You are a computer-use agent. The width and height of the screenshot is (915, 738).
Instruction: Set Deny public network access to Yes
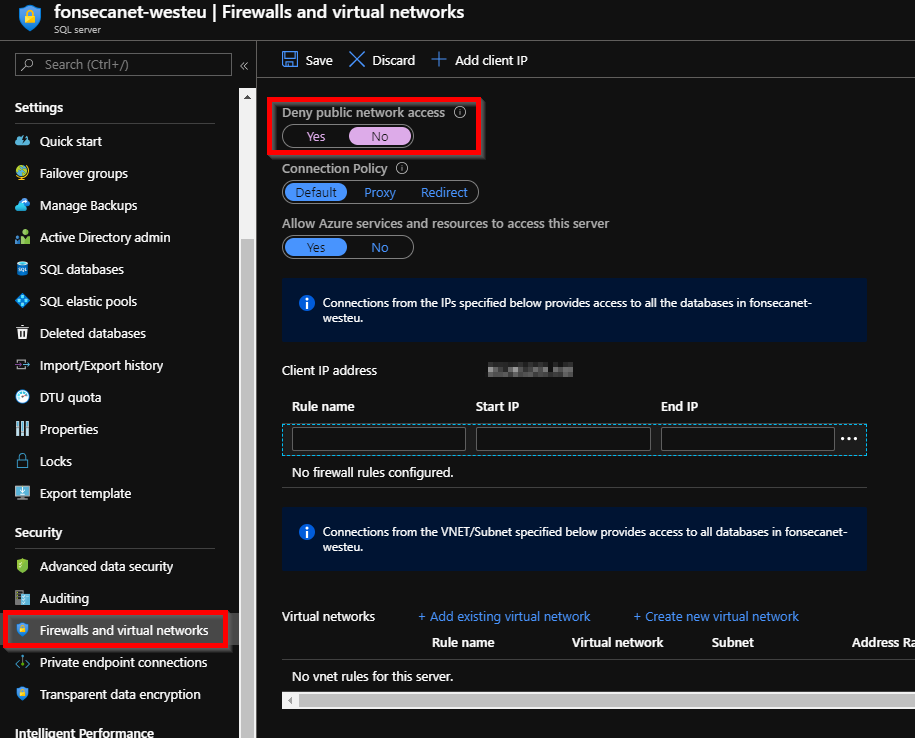click(316, 137)
